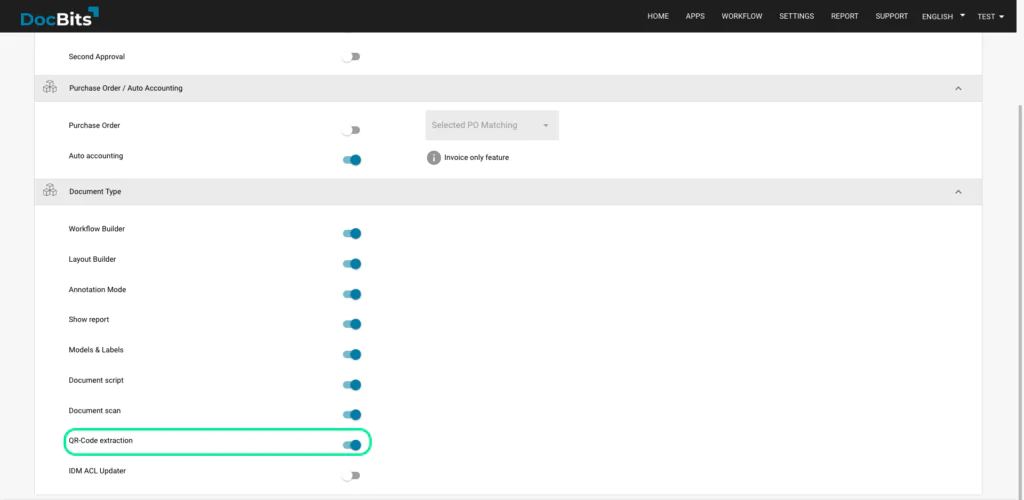
Task: Toggle the Show report switch
Action: (x=352, y=324)
